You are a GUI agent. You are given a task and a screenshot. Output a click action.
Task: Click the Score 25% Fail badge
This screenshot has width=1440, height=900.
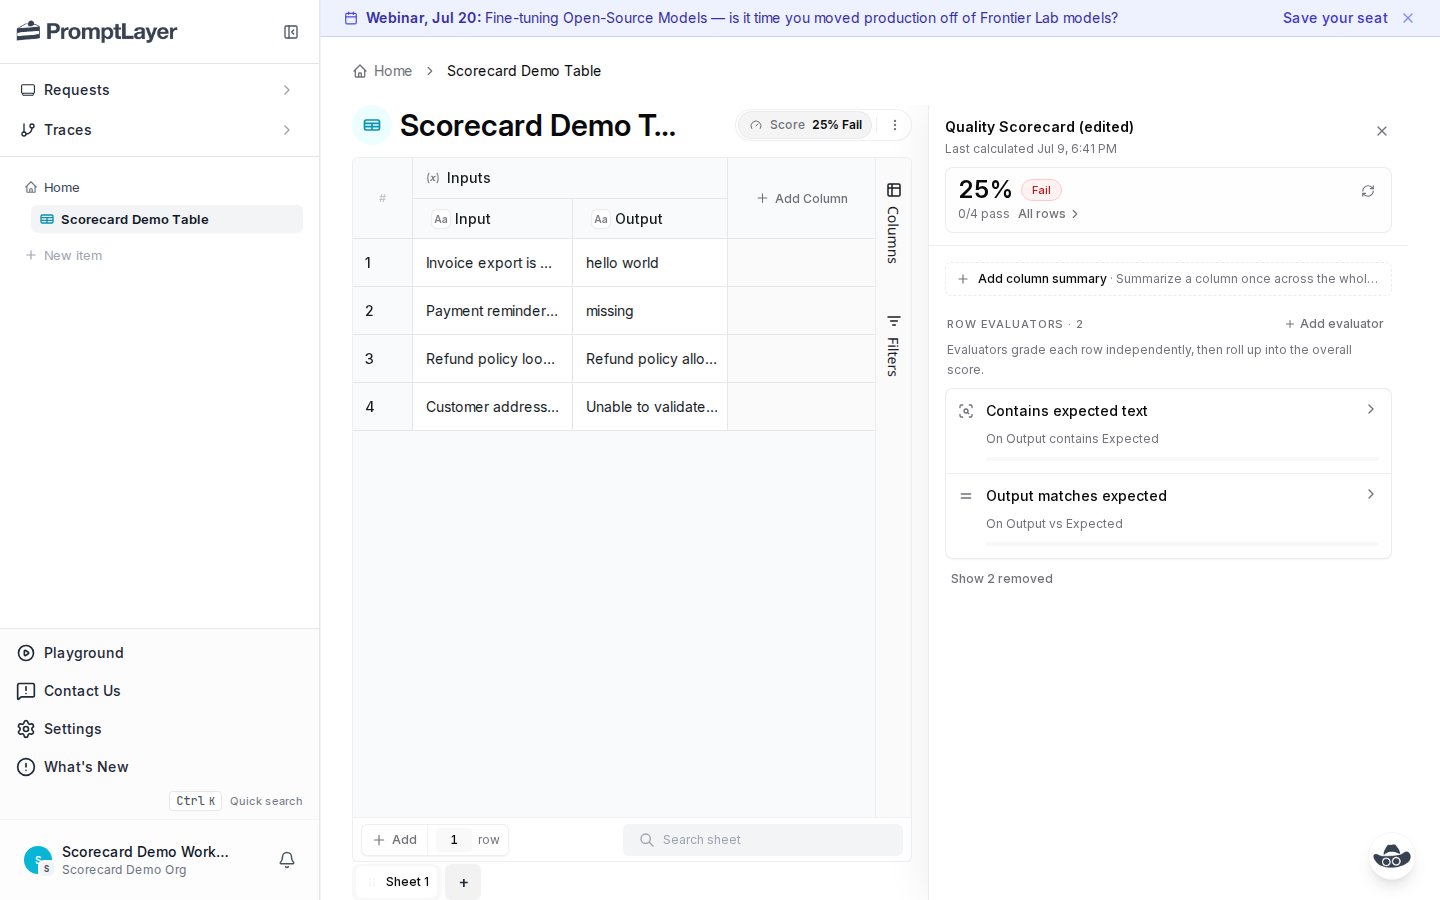click(805, 125)
